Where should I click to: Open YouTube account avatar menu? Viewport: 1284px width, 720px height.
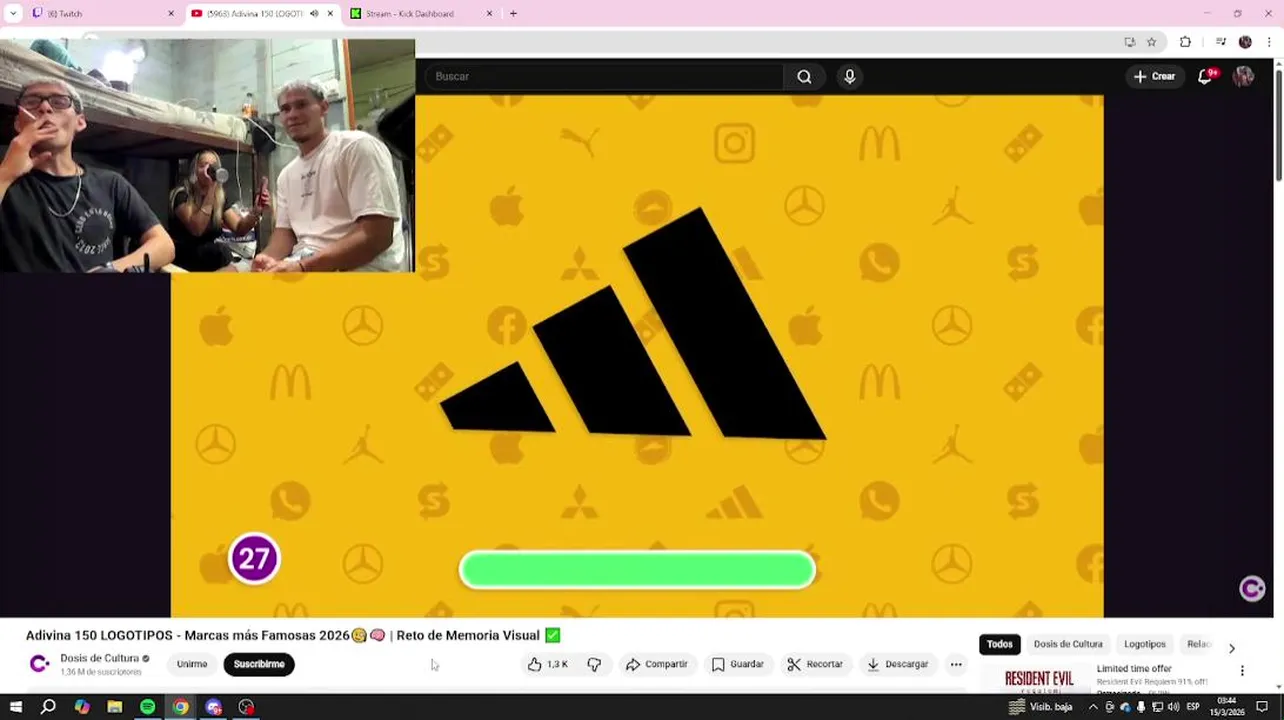pyautogui.click(x=1243, y=76)
